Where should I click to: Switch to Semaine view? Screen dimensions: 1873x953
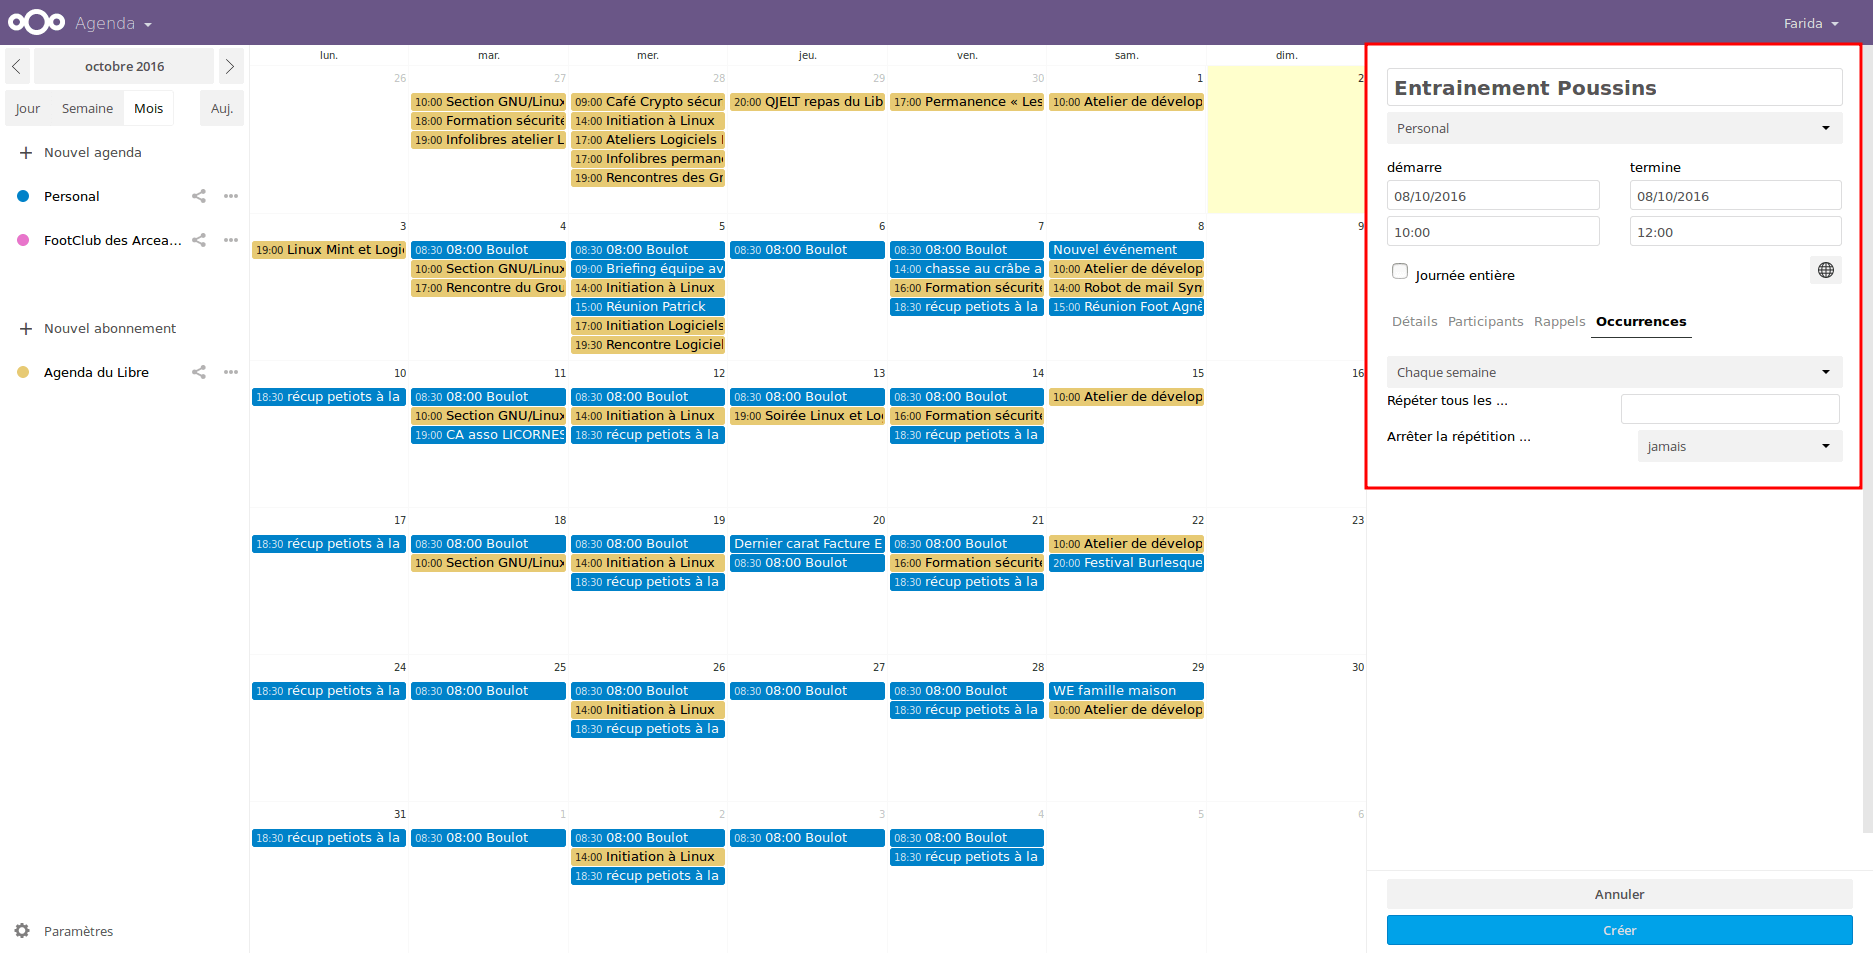pyautogui.click(x=87, y=108)
